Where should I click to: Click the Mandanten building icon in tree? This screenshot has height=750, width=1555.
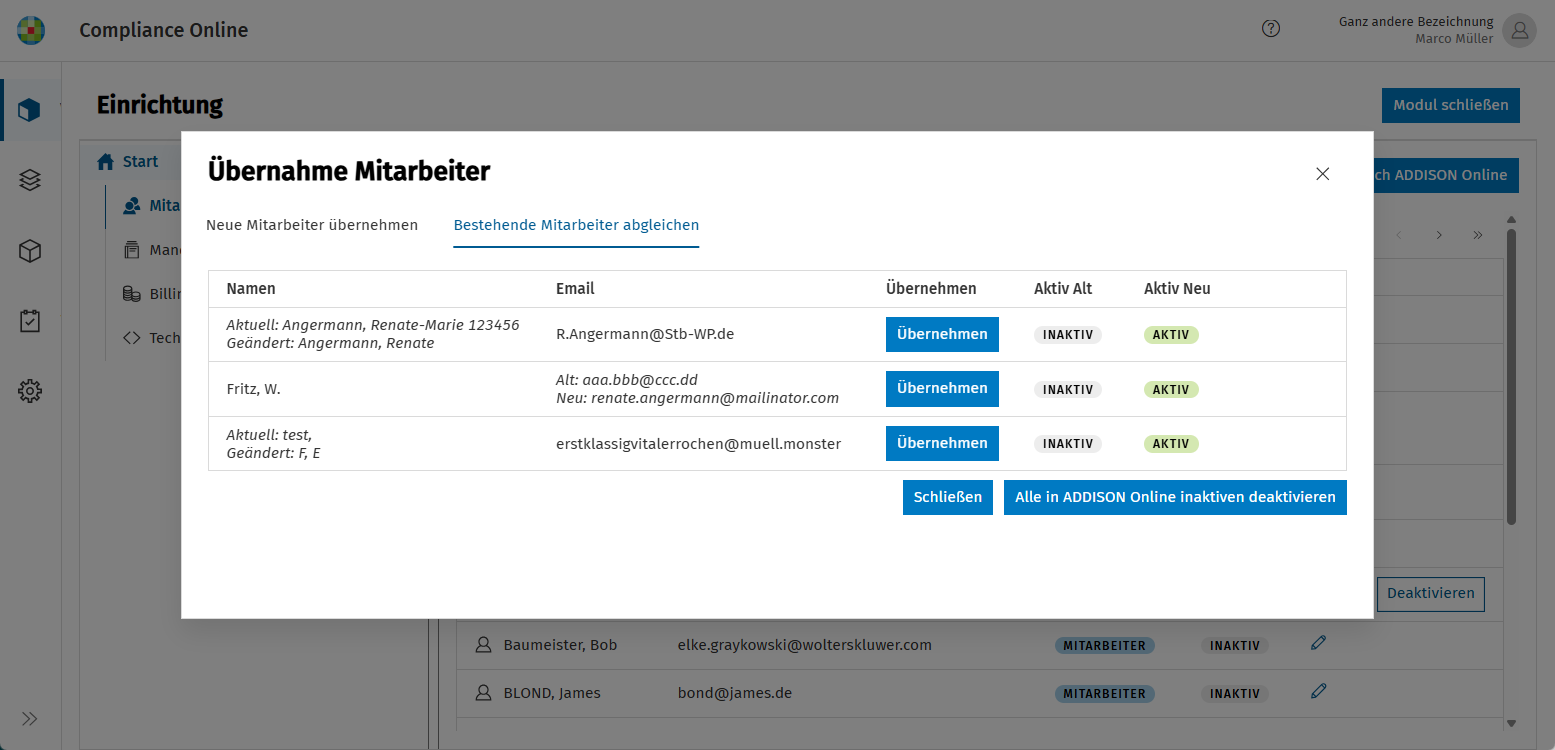click(x=131, y=250)
